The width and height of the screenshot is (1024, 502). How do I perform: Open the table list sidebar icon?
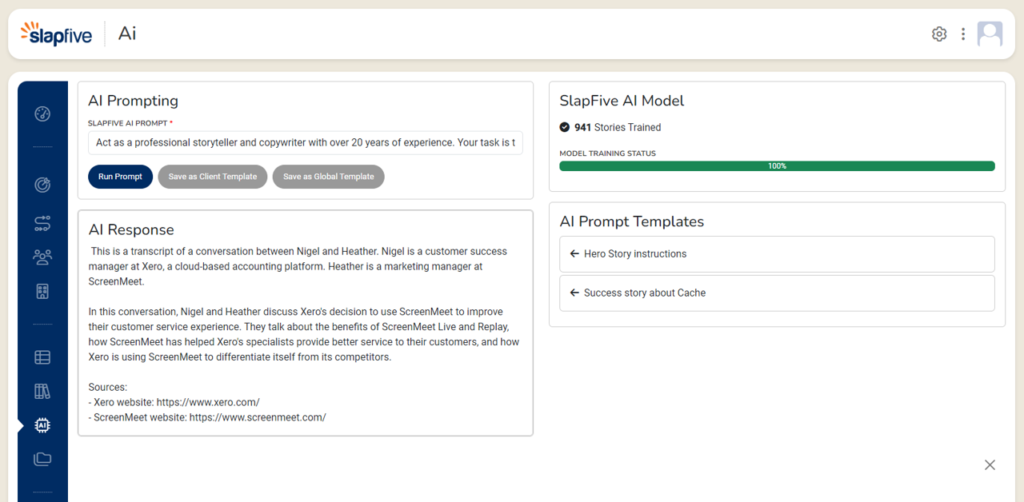coord(42,357)
